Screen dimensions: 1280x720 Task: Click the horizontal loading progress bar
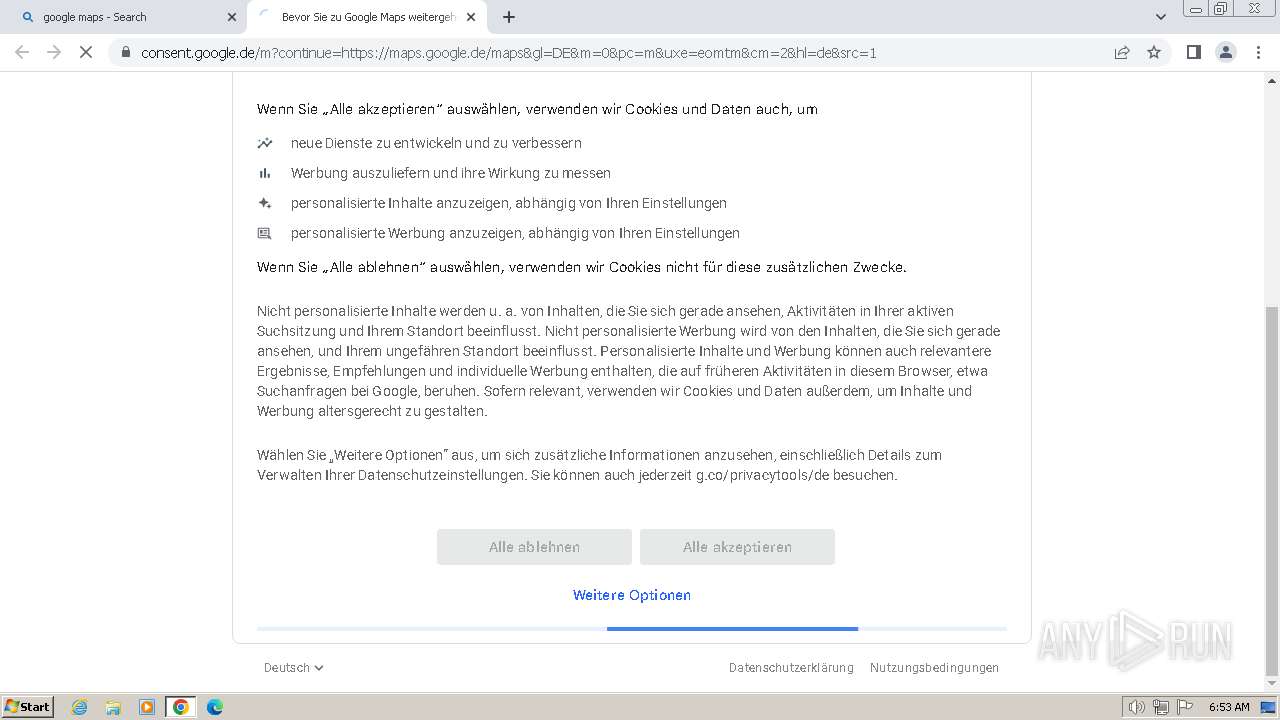(632, 629)
